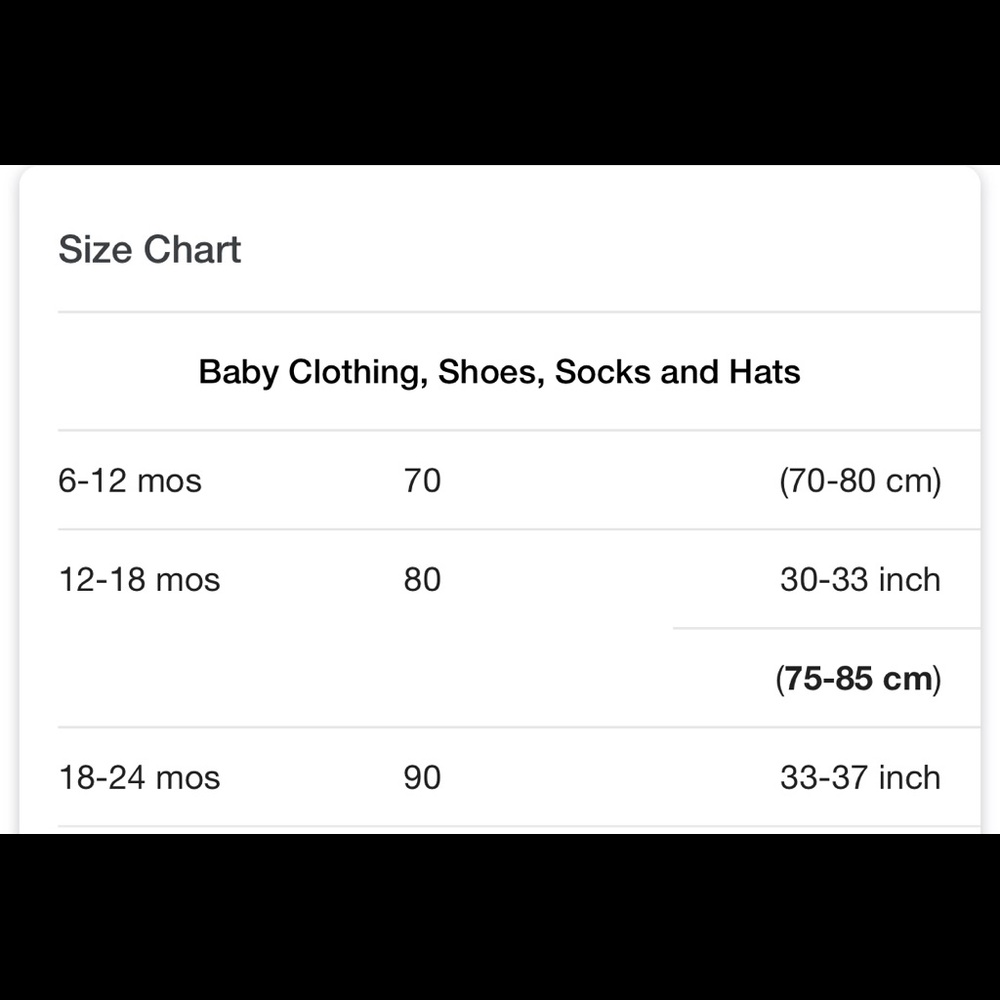Select the 12-18 mos age label
The width and height of the screenshot is (1000, 1000).
[x=139, y=580]
